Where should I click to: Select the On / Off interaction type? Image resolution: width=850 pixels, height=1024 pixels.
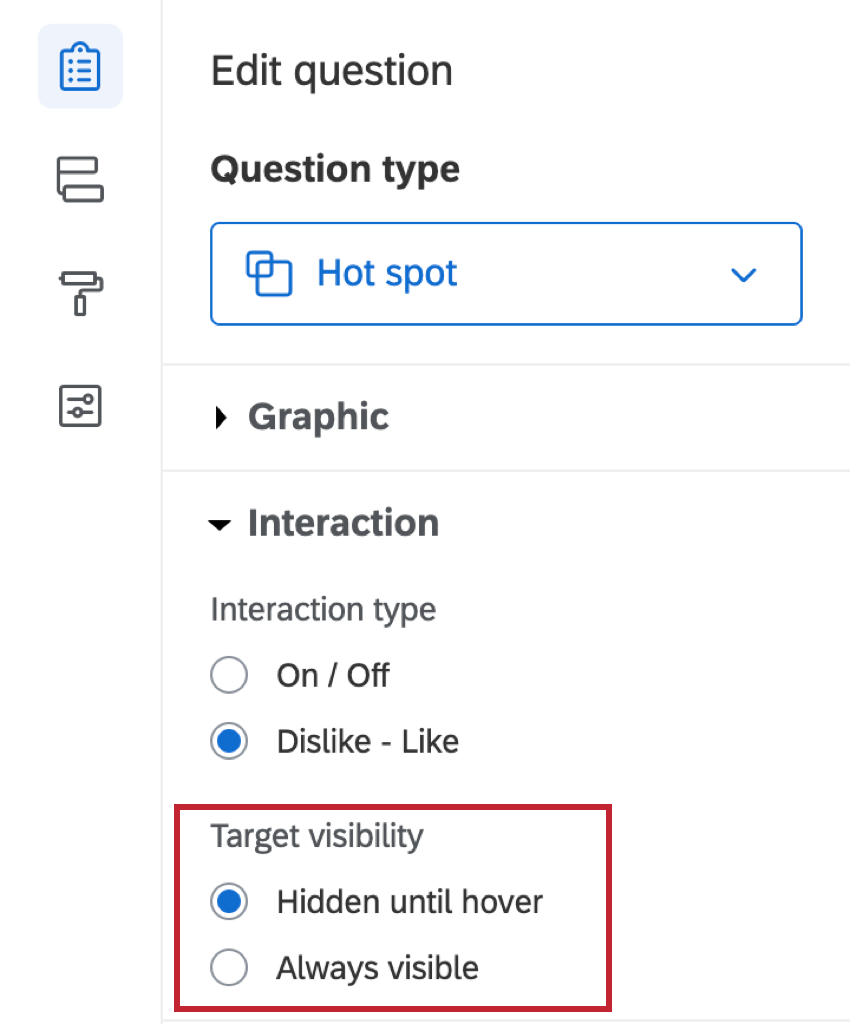pyautogui.click(x=229, y=675)
